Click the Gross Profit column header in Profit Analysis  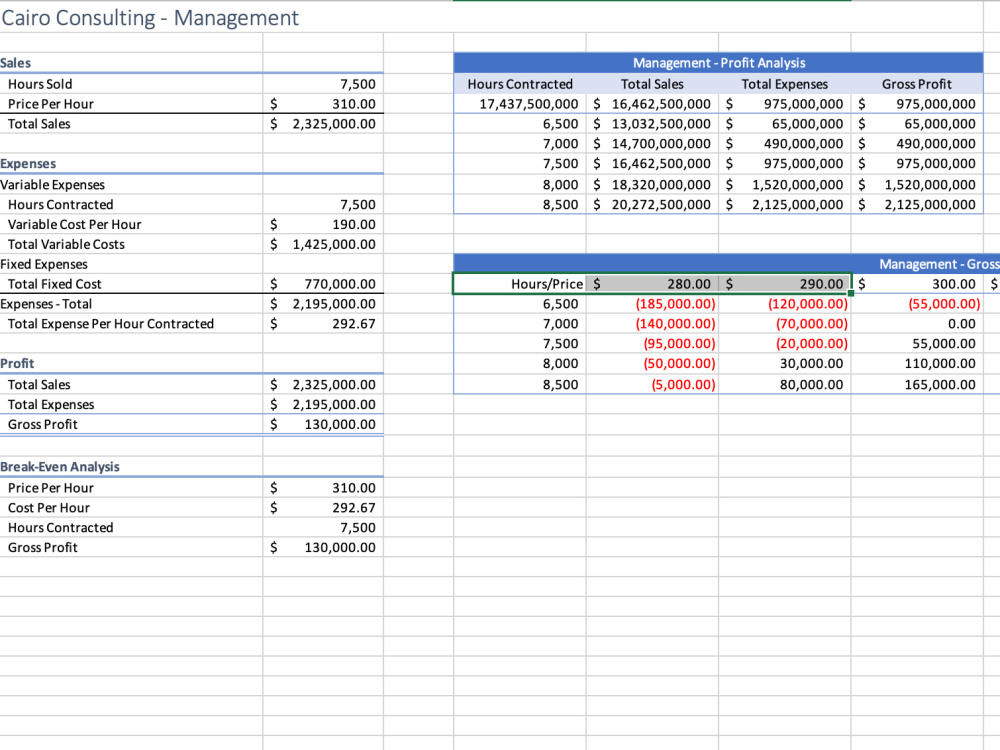coord(917,84)
